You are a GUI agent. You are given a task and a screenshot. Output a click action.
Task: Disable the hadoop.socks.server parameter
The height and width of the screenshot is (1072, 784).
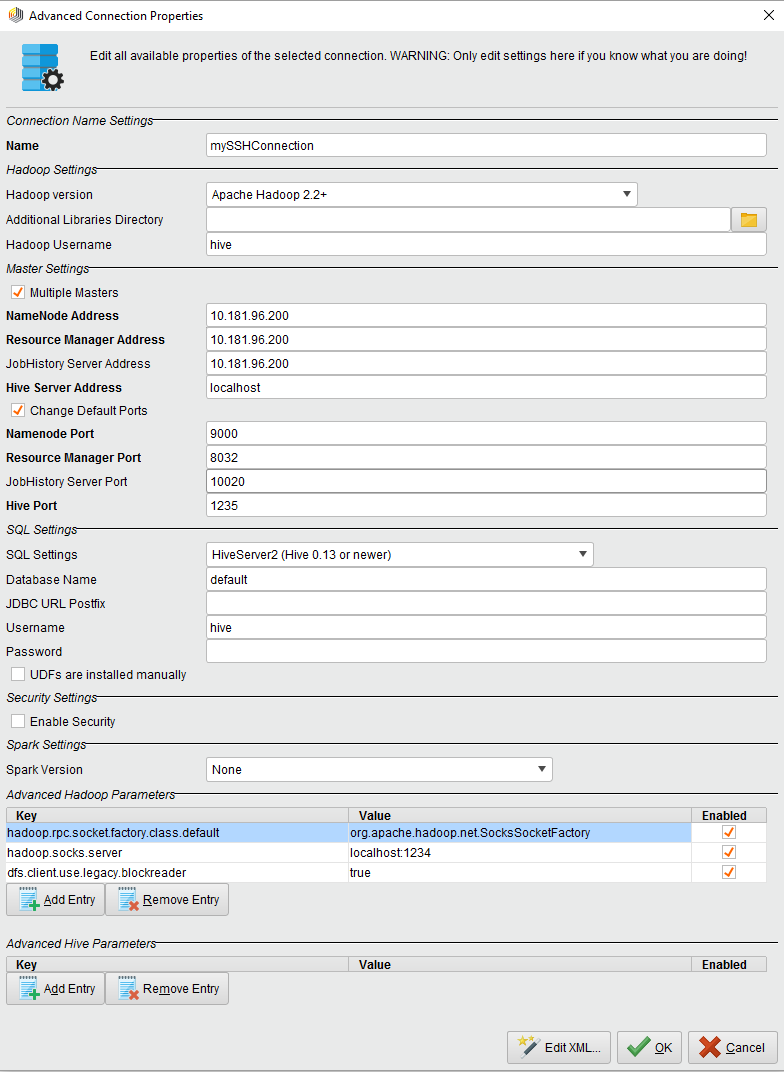click(728, 852)
